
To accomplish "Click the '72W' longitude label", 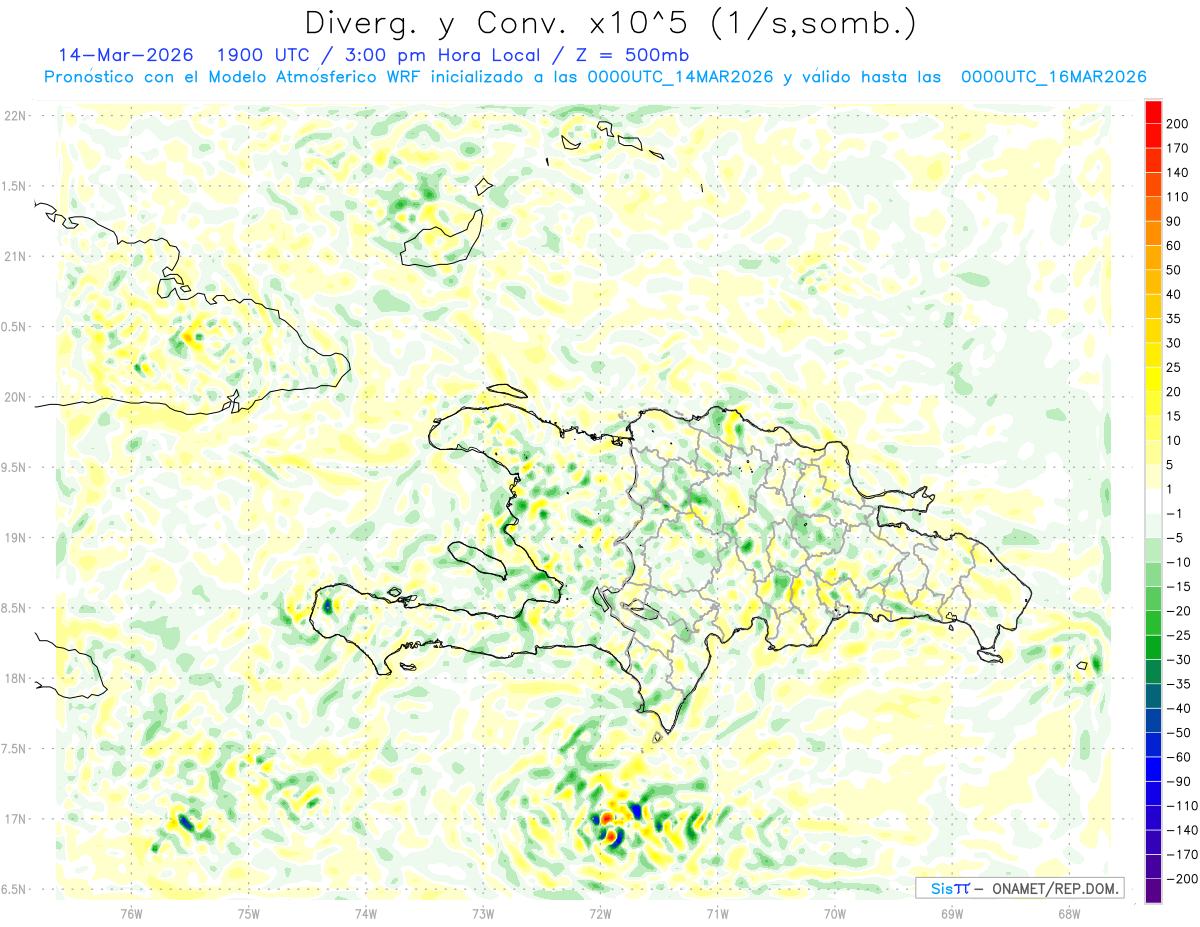I will [x=600, y=913].
